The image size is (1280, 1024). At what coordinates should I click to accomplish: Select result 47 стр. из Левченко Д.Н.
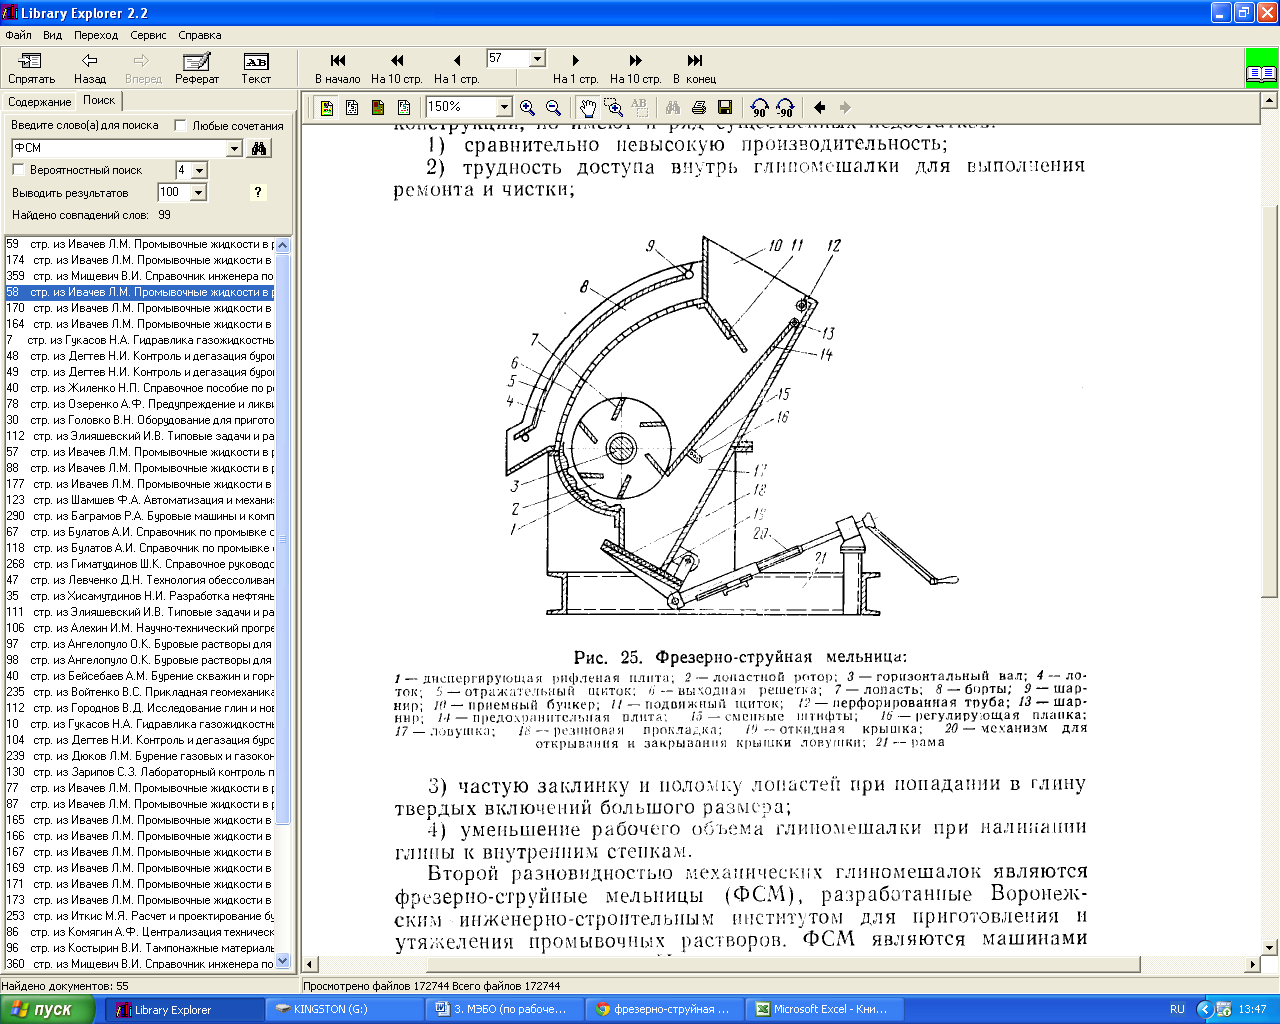[139, 580]
